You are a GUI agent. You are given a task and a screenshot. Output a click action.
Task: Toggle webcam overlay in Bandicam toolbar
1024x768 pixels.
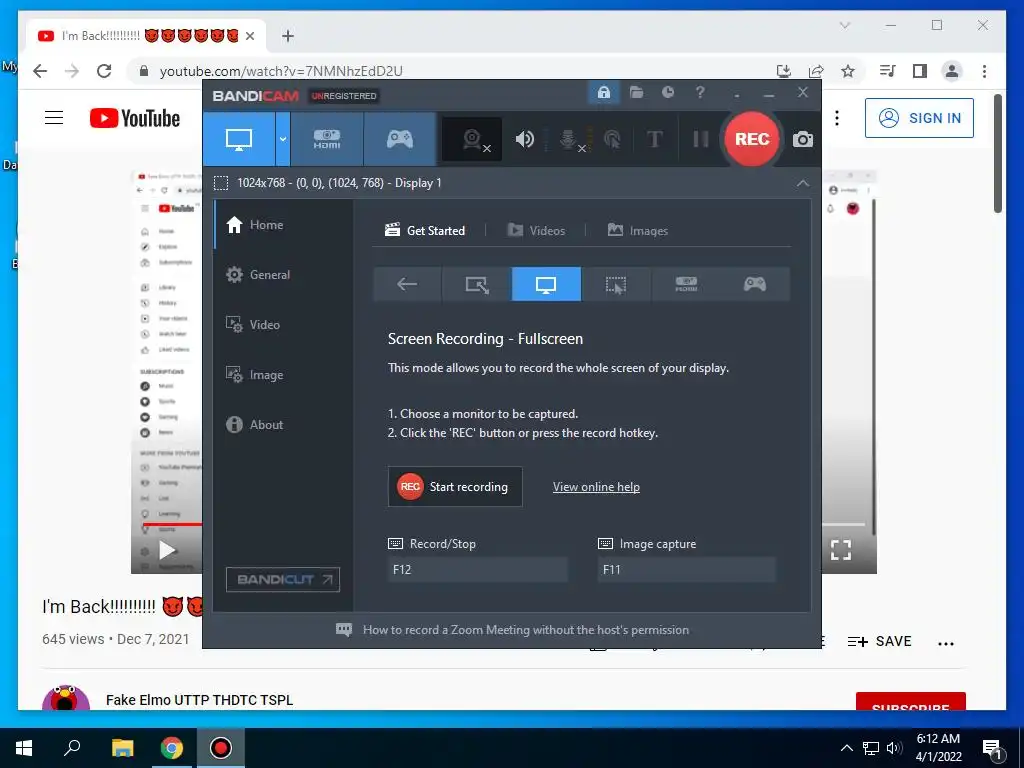coord(472,139)
